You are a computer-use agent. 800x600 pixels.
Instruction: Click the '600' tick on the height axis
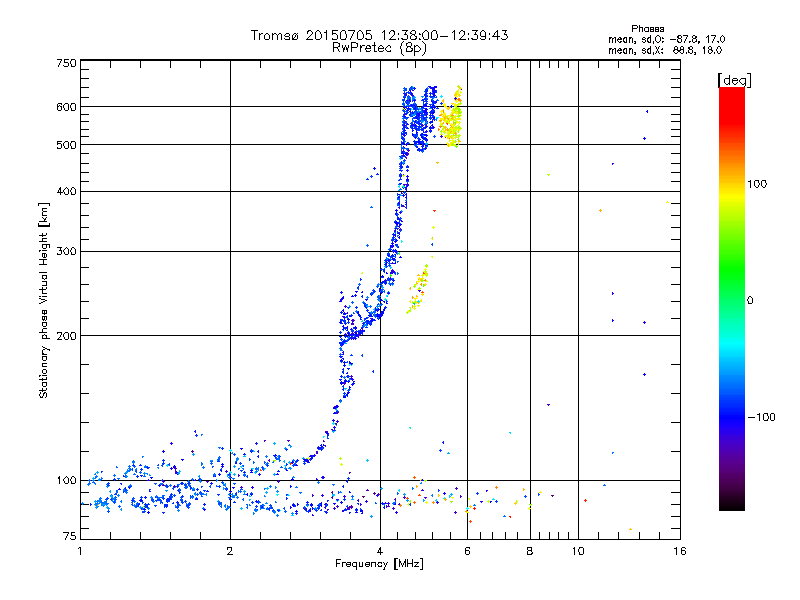coord(66,107)
